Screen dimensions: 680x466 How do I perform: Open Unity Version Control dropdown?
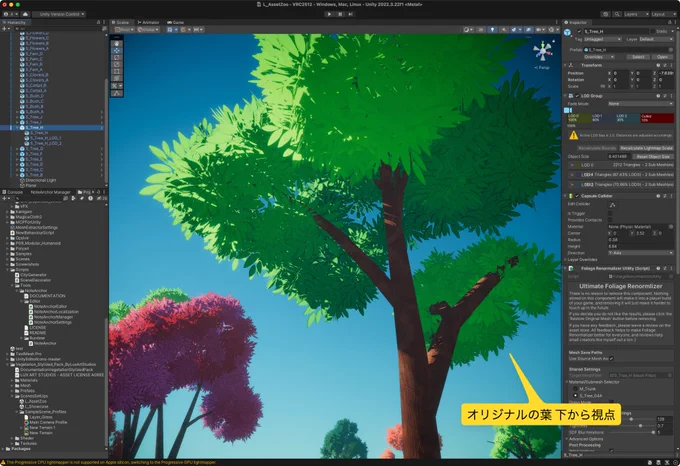59,14
